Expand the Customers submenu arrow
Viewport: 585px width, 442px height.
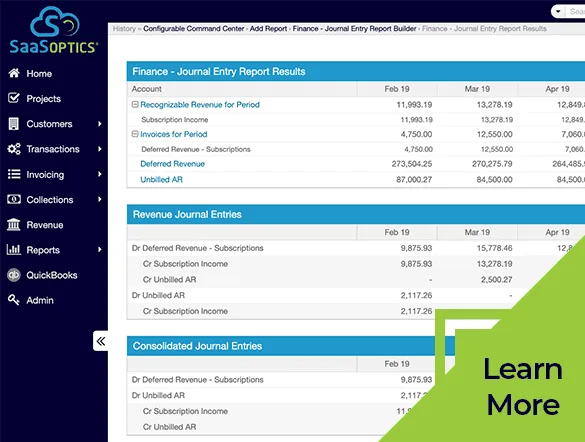click(100, 123)
